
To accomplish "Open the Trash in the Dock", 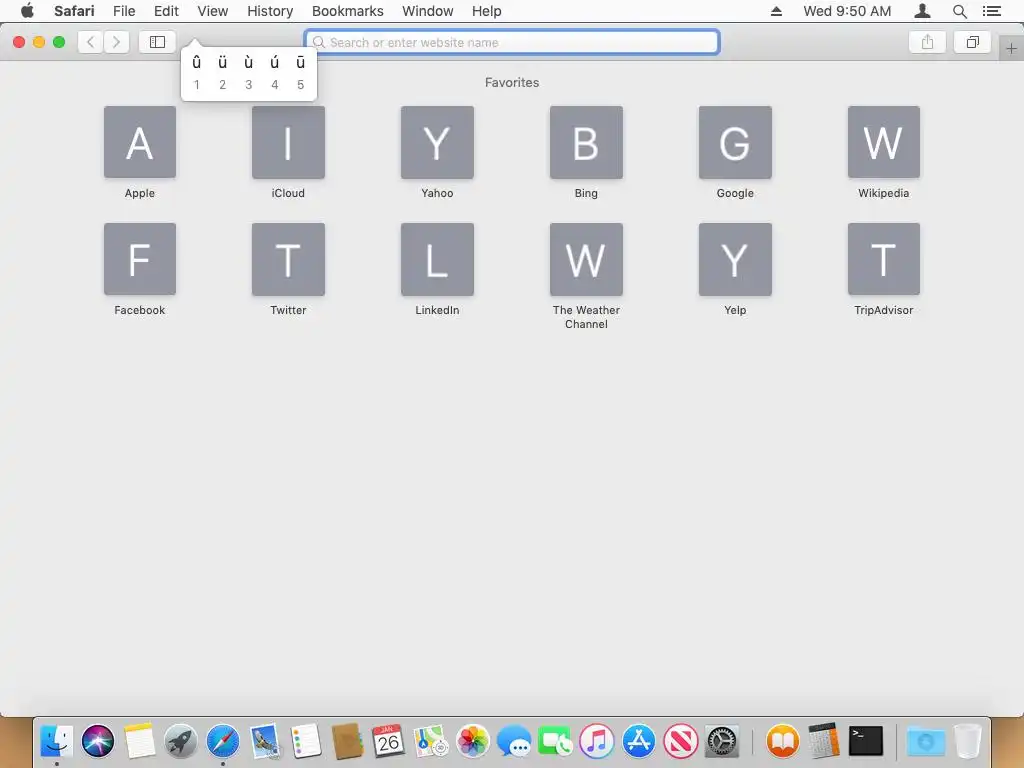I will (967, 741).
